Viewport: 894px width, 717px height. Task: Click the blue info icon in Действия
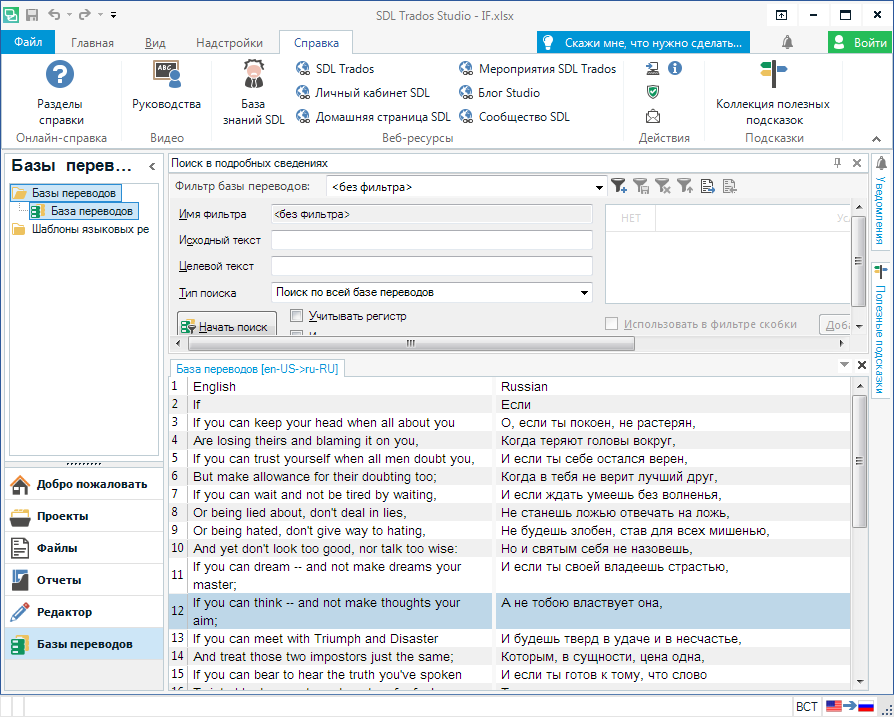675,68
